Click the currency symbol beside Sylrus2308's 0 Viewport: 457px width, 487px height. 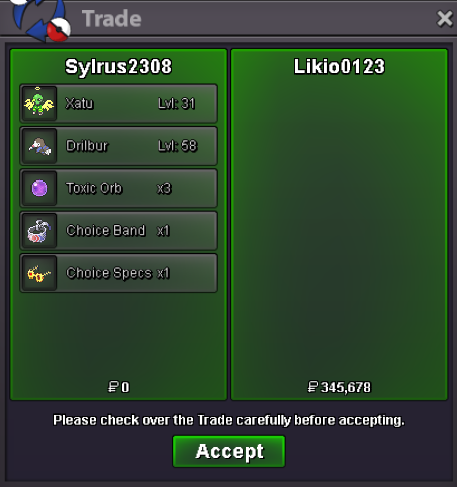pyautogui.click(x=113, y=387)
